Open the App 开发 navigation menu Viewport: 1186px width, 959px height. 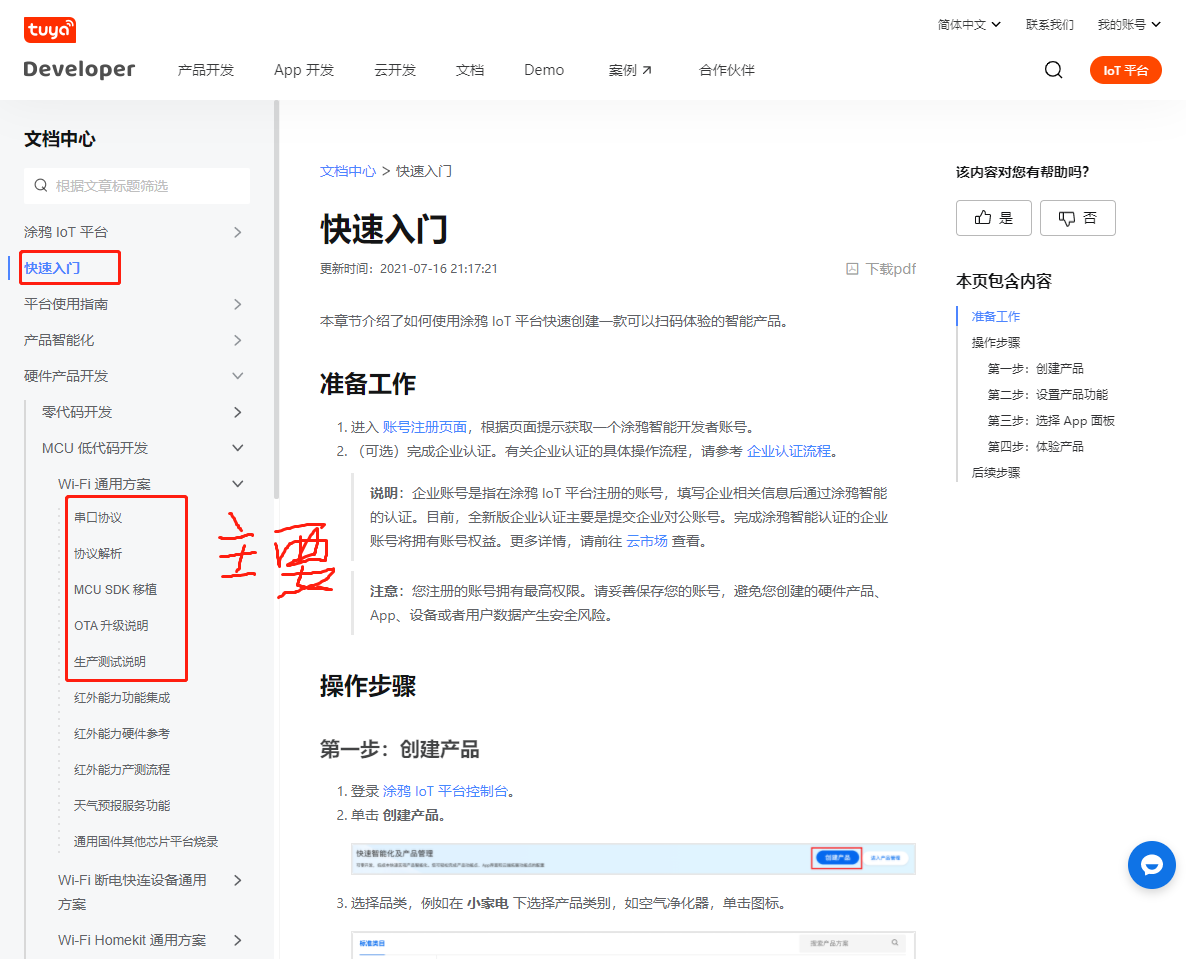point(304,70)
